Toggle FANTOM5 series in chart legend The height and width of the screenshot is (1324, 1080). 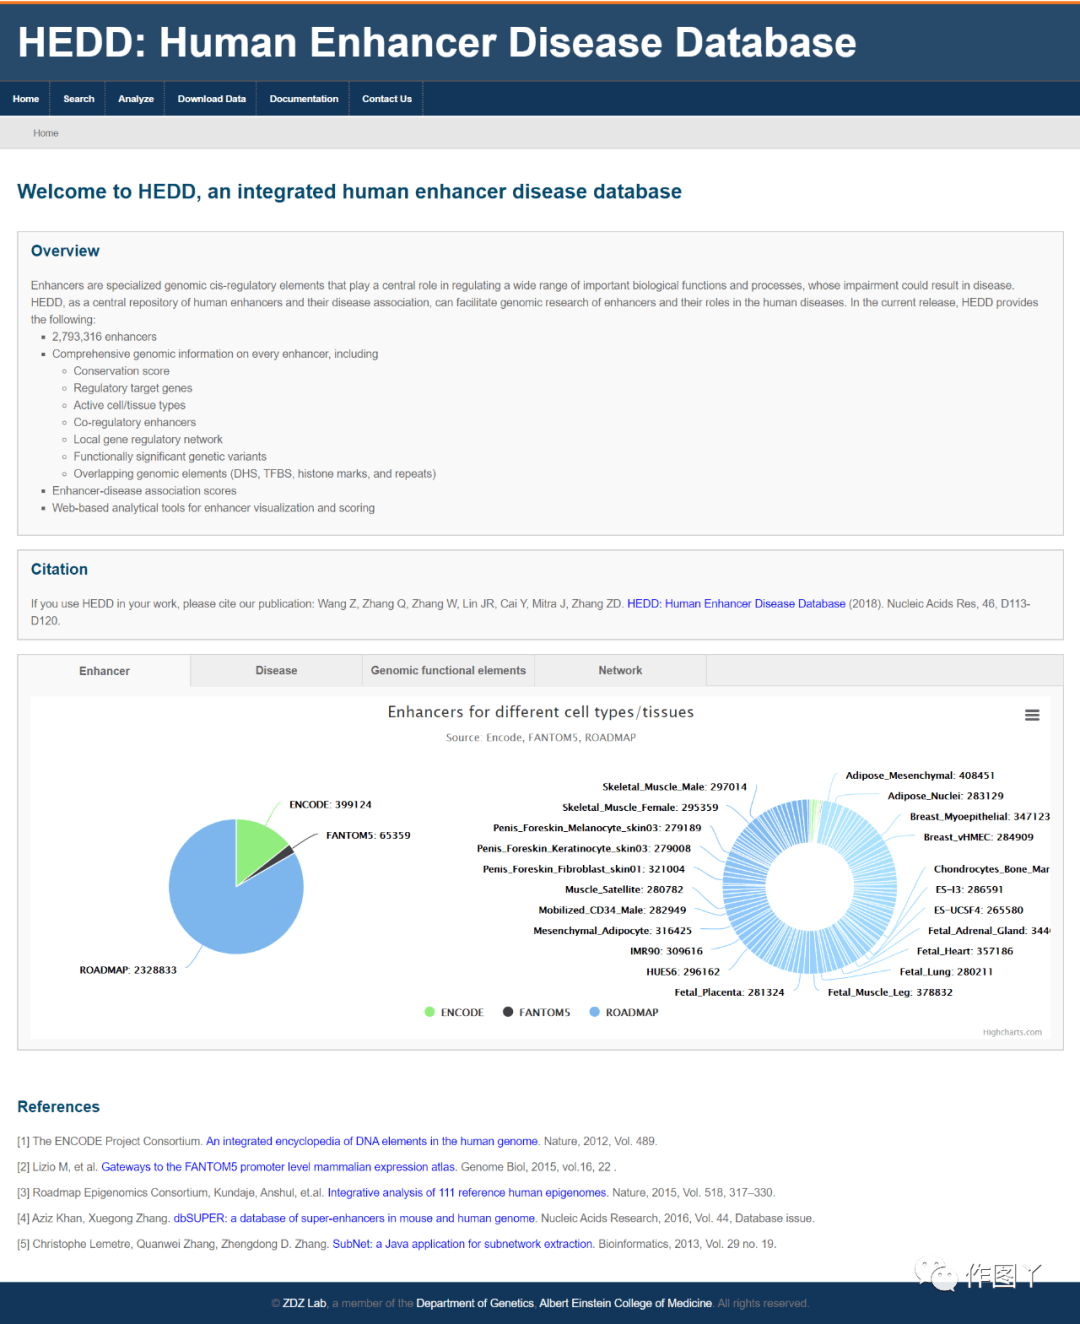tap(536, 1012)
